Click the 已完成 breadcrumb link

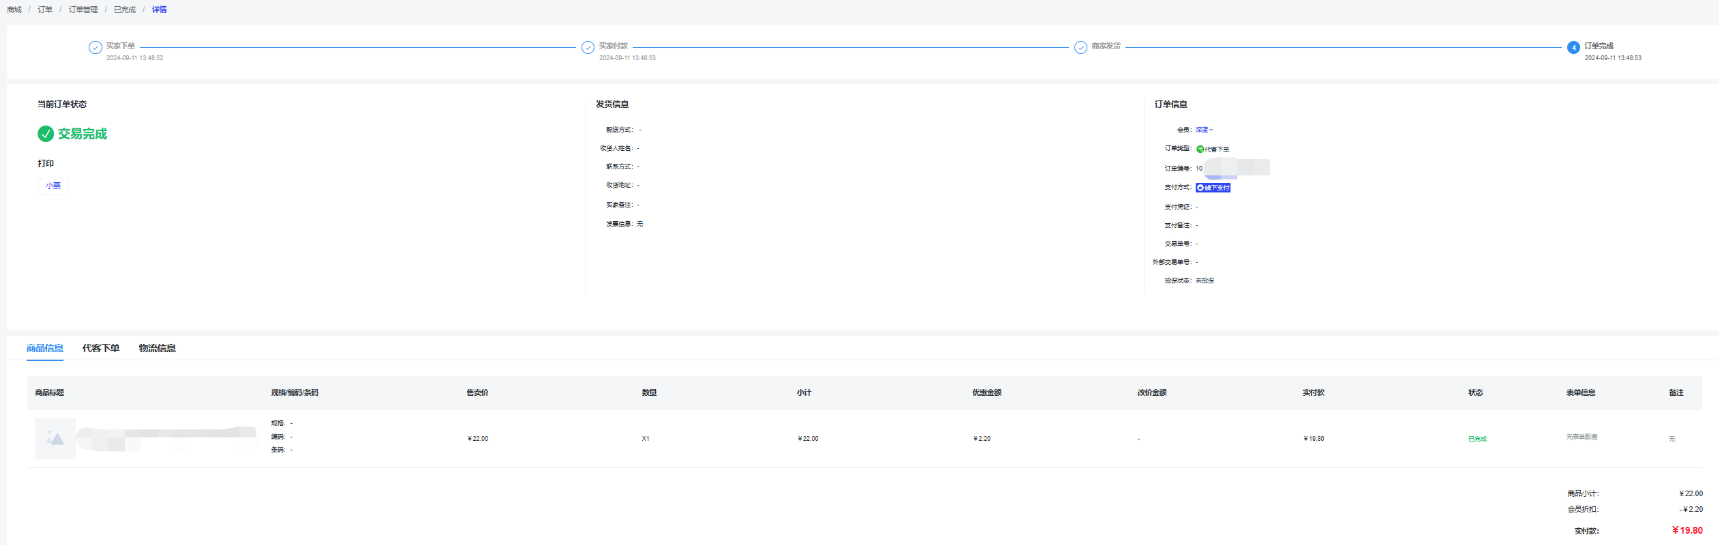125,10
